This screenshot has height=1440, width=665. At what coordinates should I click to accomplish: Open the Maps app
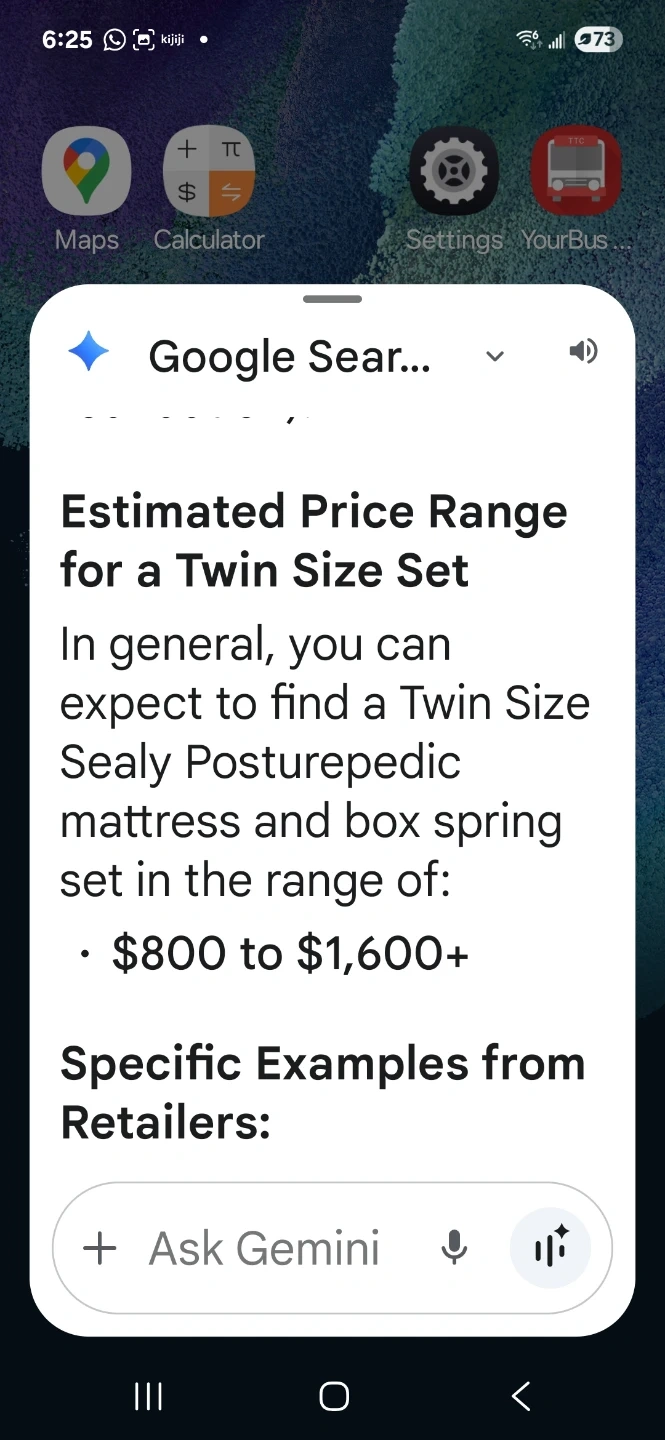[86, 172]
